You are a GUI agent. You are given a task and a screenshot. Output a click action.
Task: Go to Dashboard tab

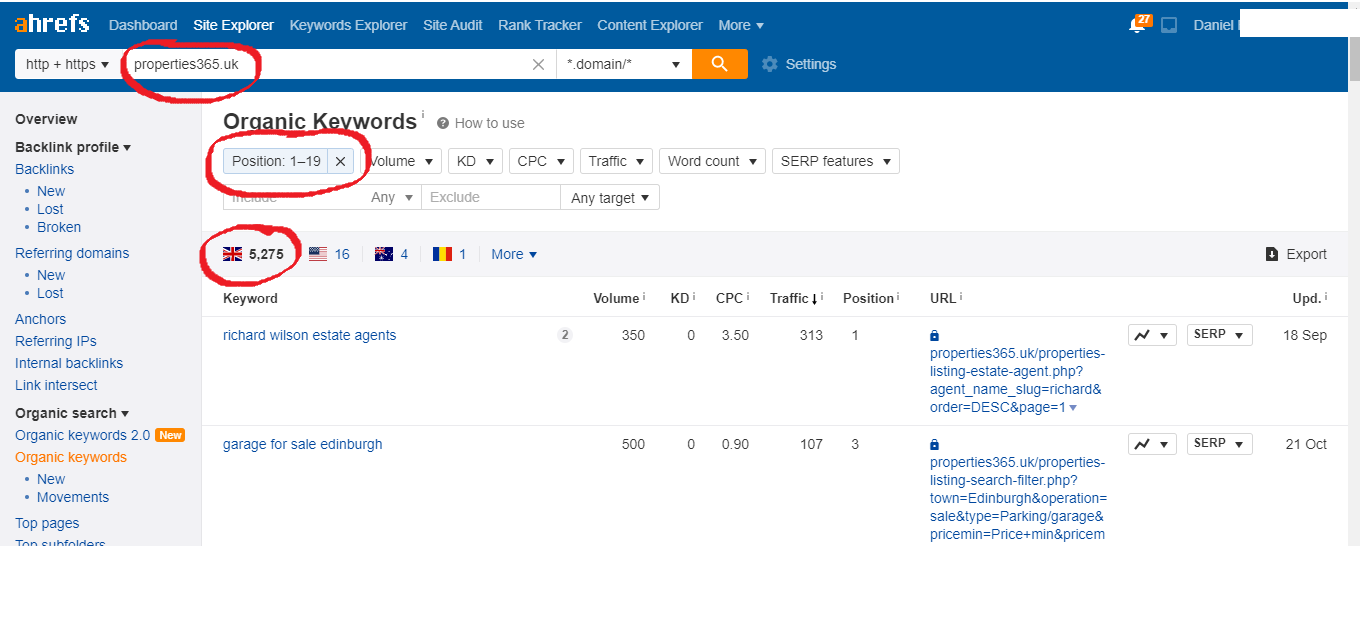coord(143,25)
